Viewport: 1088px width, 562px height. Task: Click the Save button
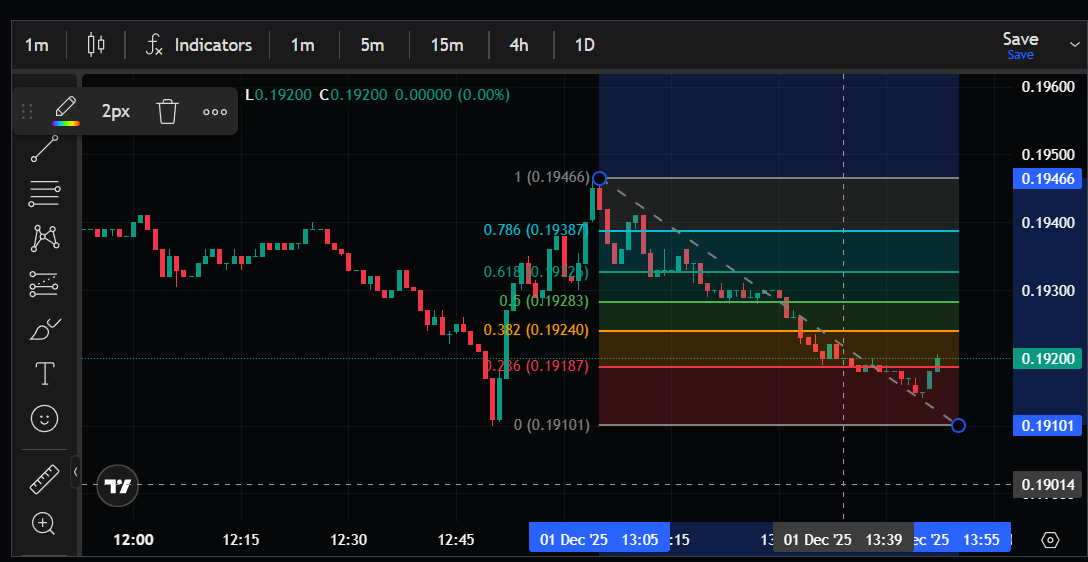pos(1020,45)
